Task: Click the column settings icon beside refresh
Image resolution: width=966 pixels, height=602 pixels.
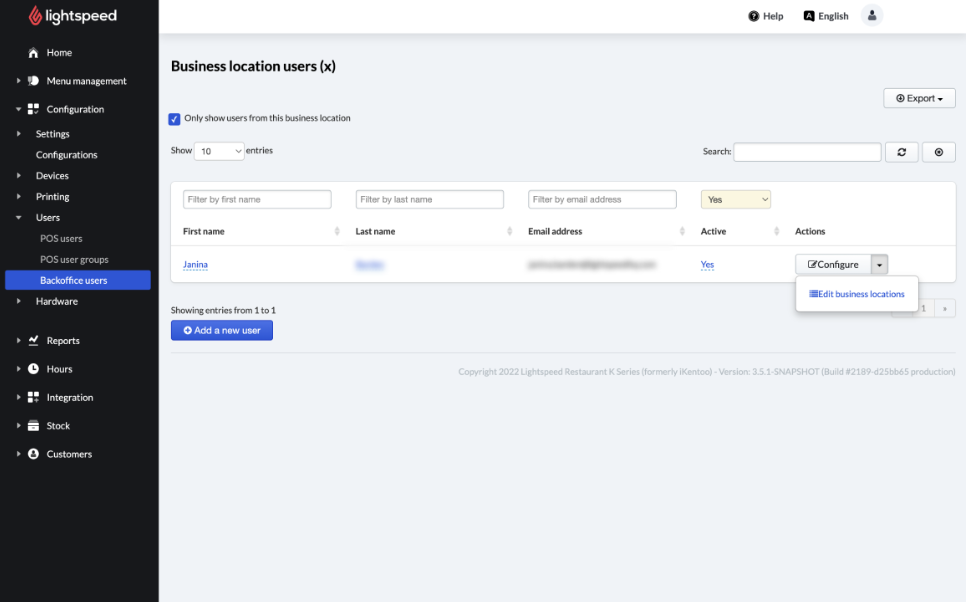Action: coord(938,152)
